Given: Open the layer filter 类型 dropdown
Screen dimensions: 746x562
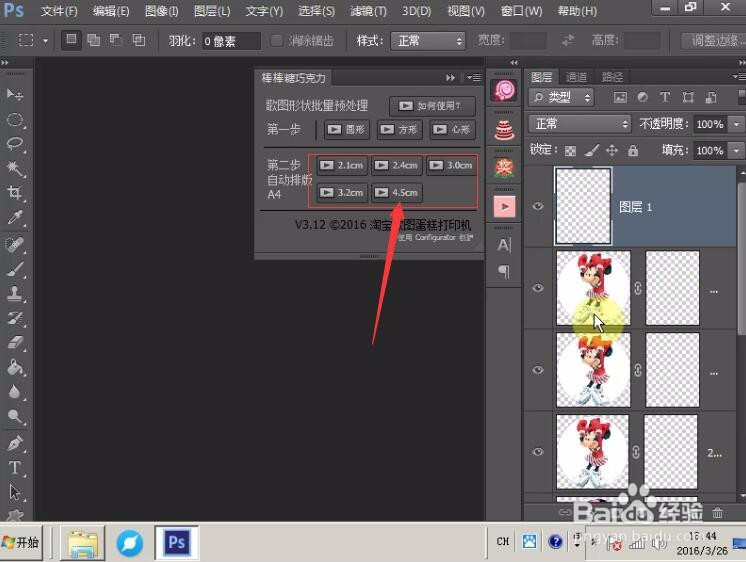Looking at the screenshot, I should click(x=561, y=98).
